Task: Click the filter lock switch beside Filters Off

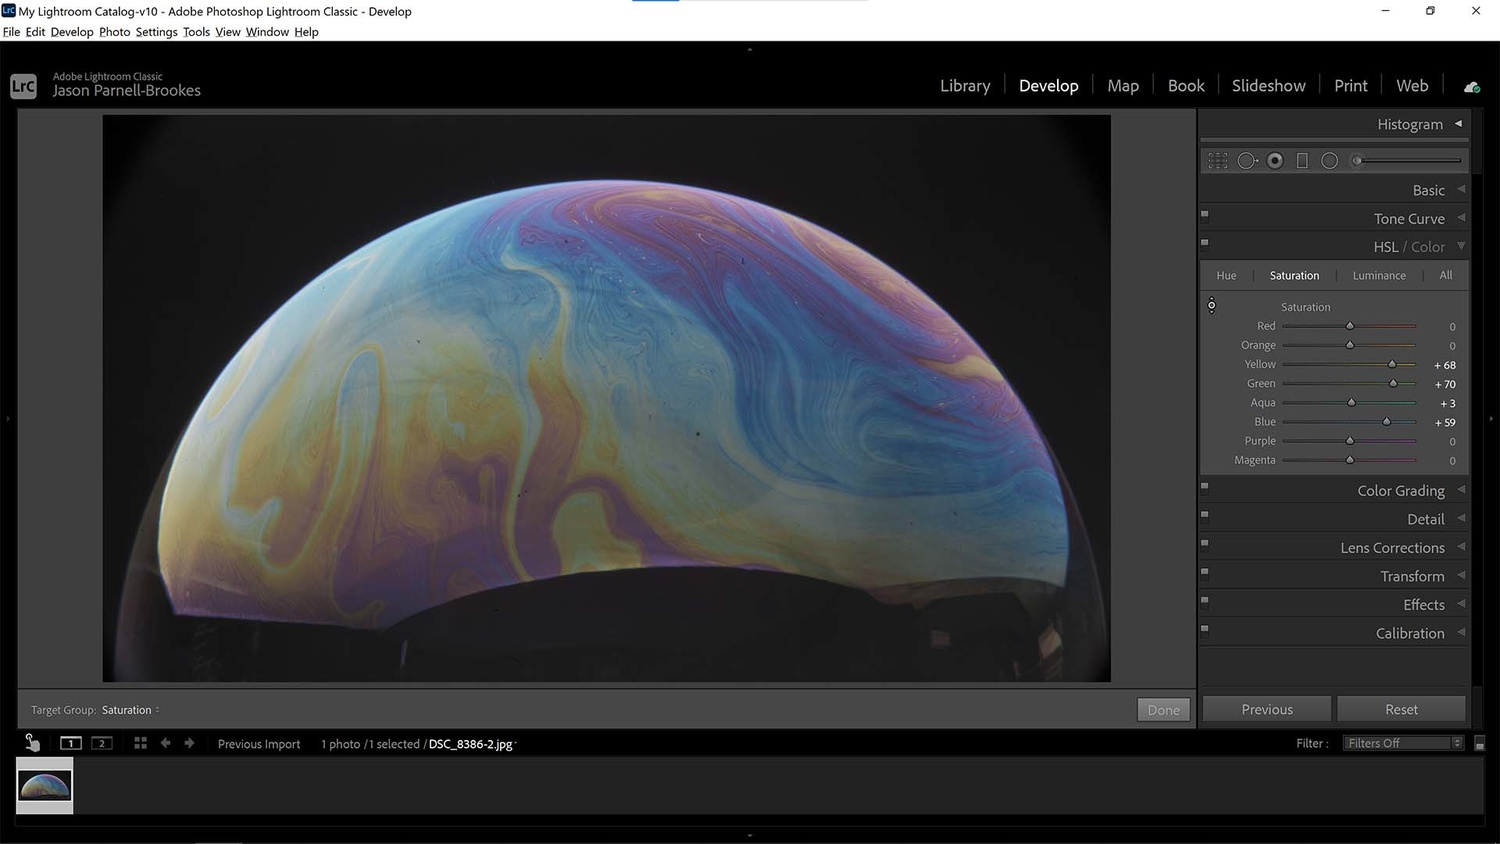Action: pyautogui.click(x=1480, y=743)
